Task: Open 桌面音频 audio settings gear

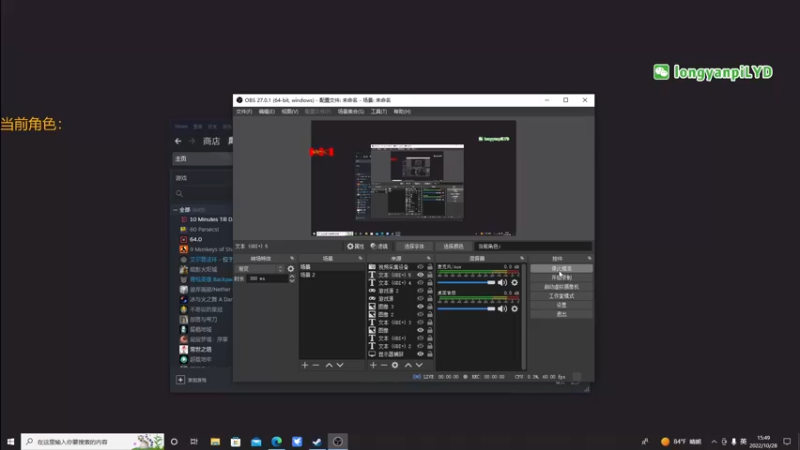Action: point(514,309)
